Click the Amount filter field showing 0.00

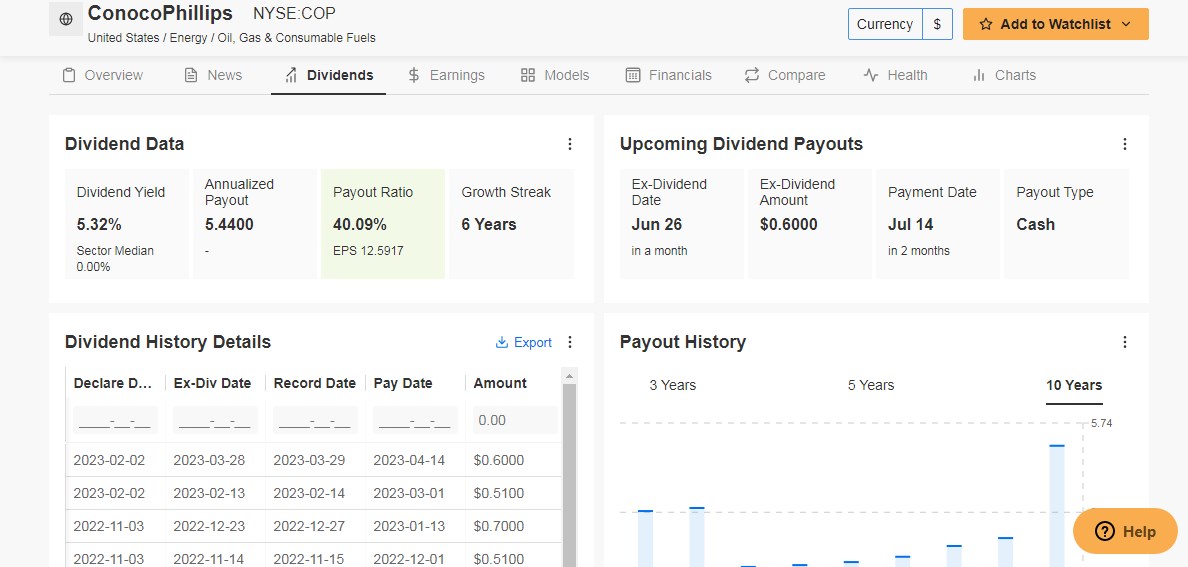(x=515, y=420)
